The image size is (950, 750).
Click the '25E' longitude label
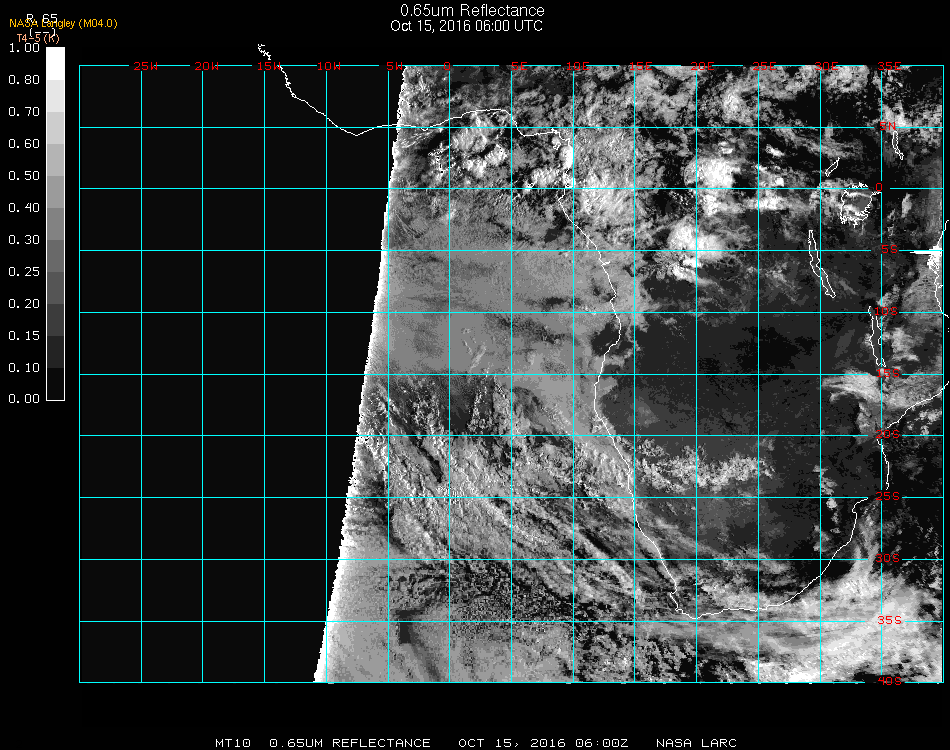click(765, 66)
